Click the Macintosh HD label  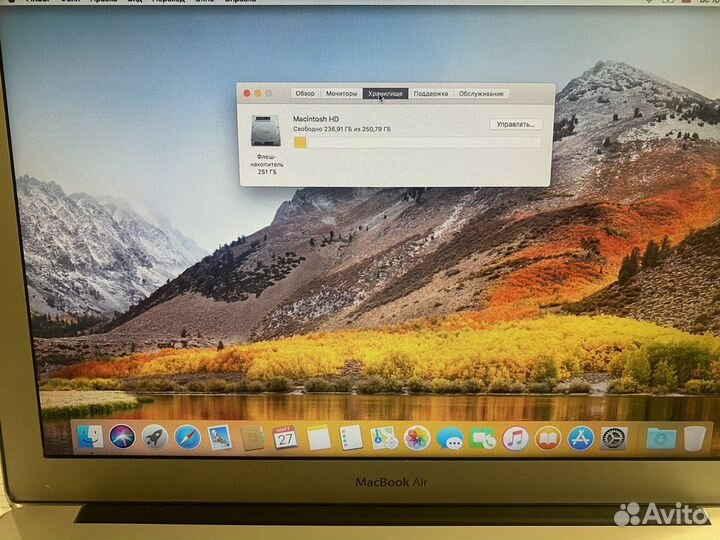coord(316,118)
